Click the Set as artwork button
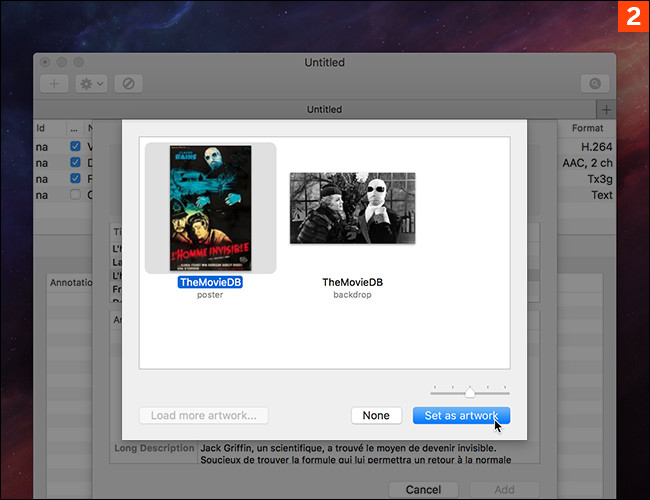 460,415
